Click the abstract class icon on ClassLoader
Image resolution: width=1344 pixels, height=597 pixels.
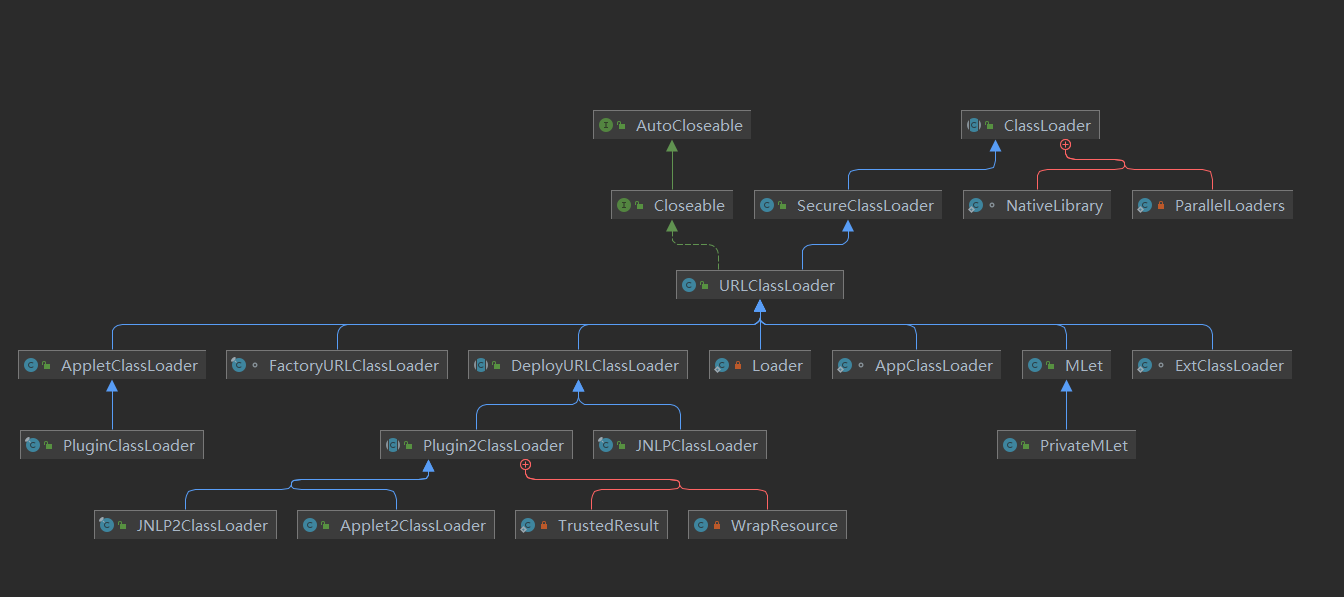[974, 125]
